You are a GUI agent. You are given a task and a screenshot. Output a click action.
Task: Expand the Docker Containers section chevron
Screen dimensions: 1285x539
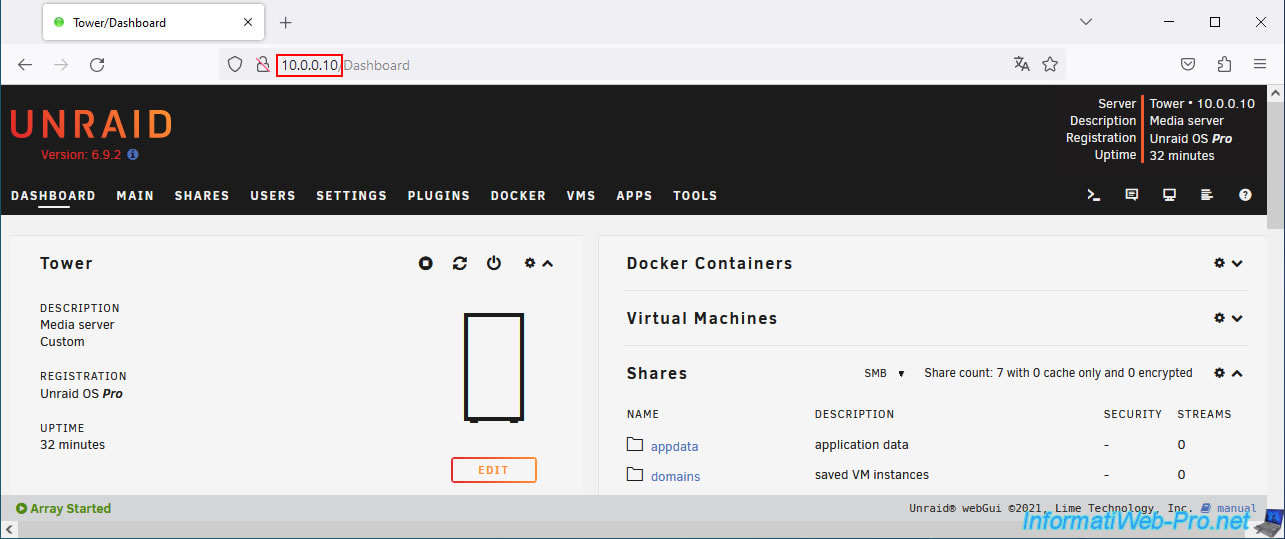[1238, 263]
